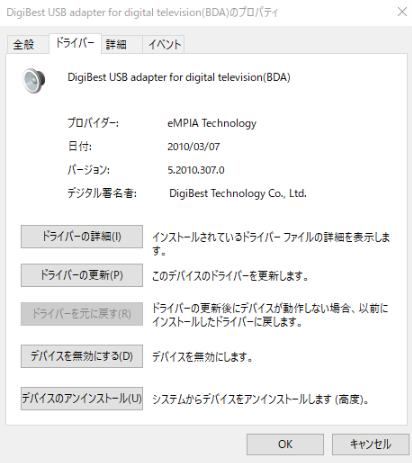The width and height of the screenshot is (412, 463).
Task: Select provider value eMPIA Technology
Action: [212, 123]
